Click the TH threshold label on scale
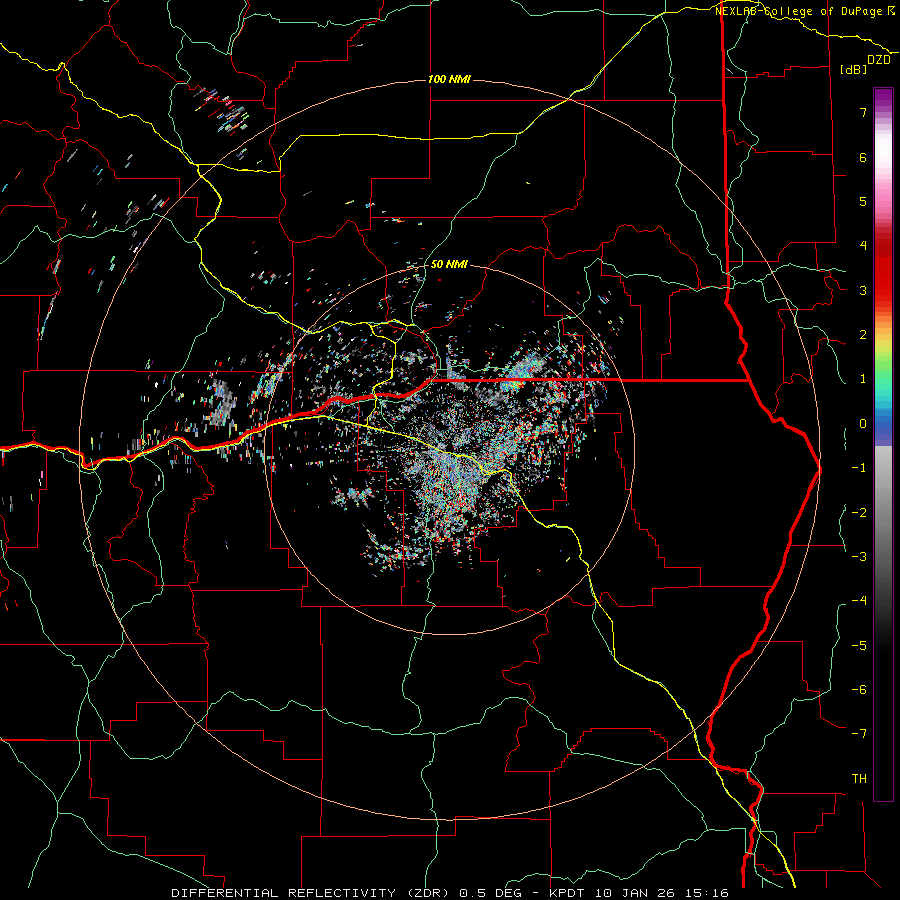900x900 pixels. pyautogui.click(x=859, y=779)
